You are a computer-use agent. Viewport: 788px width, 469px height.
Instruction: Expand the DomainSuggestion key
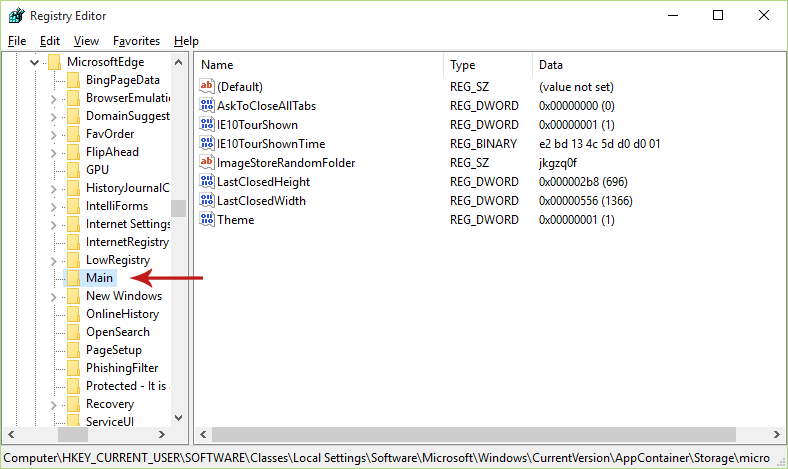(x=53, y=117)
